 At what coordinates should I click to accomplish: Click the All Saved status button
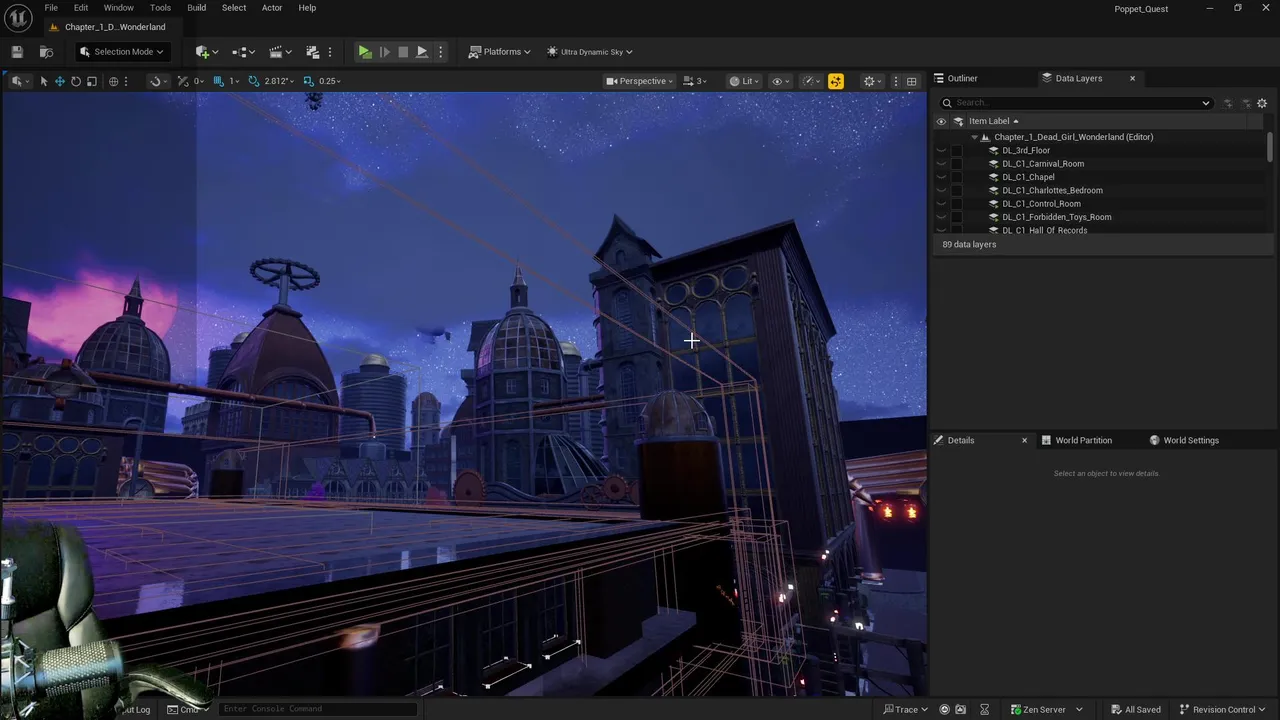point(1134,709)
